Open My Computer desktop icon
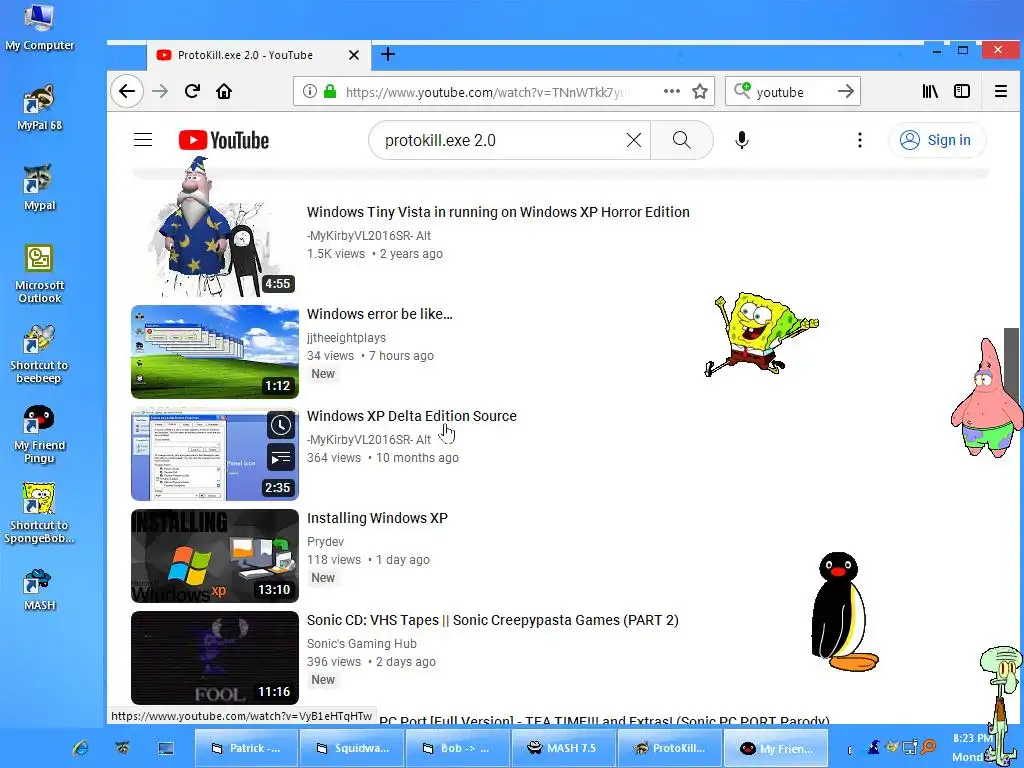The width and height of the screenshot is (1024, 768). point(39,27)
